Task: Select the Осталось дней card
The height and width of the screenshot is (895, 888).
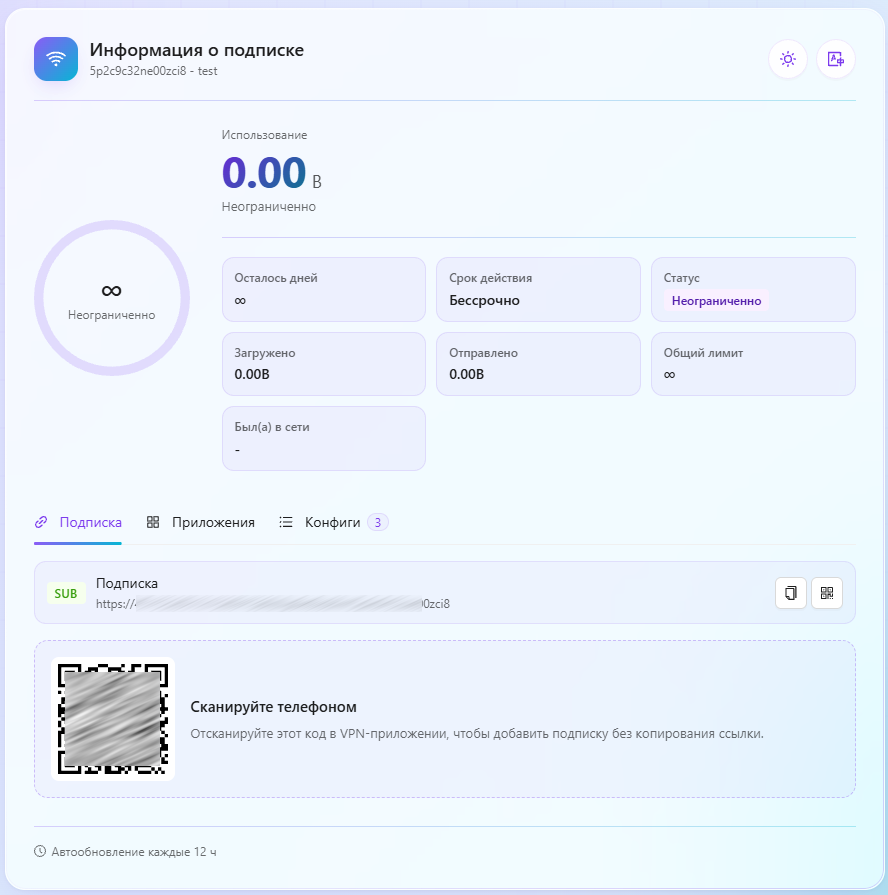Action: coord(324,289)
